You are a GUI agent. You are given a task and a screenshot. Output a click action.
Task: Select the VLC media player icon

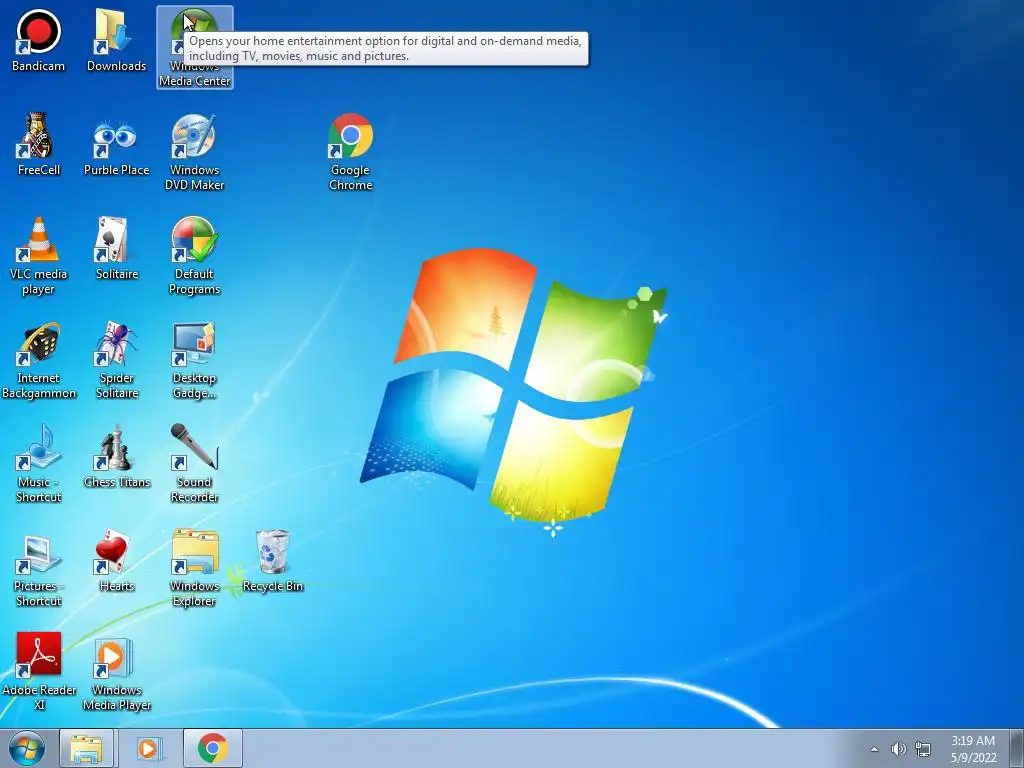(39, 256)
